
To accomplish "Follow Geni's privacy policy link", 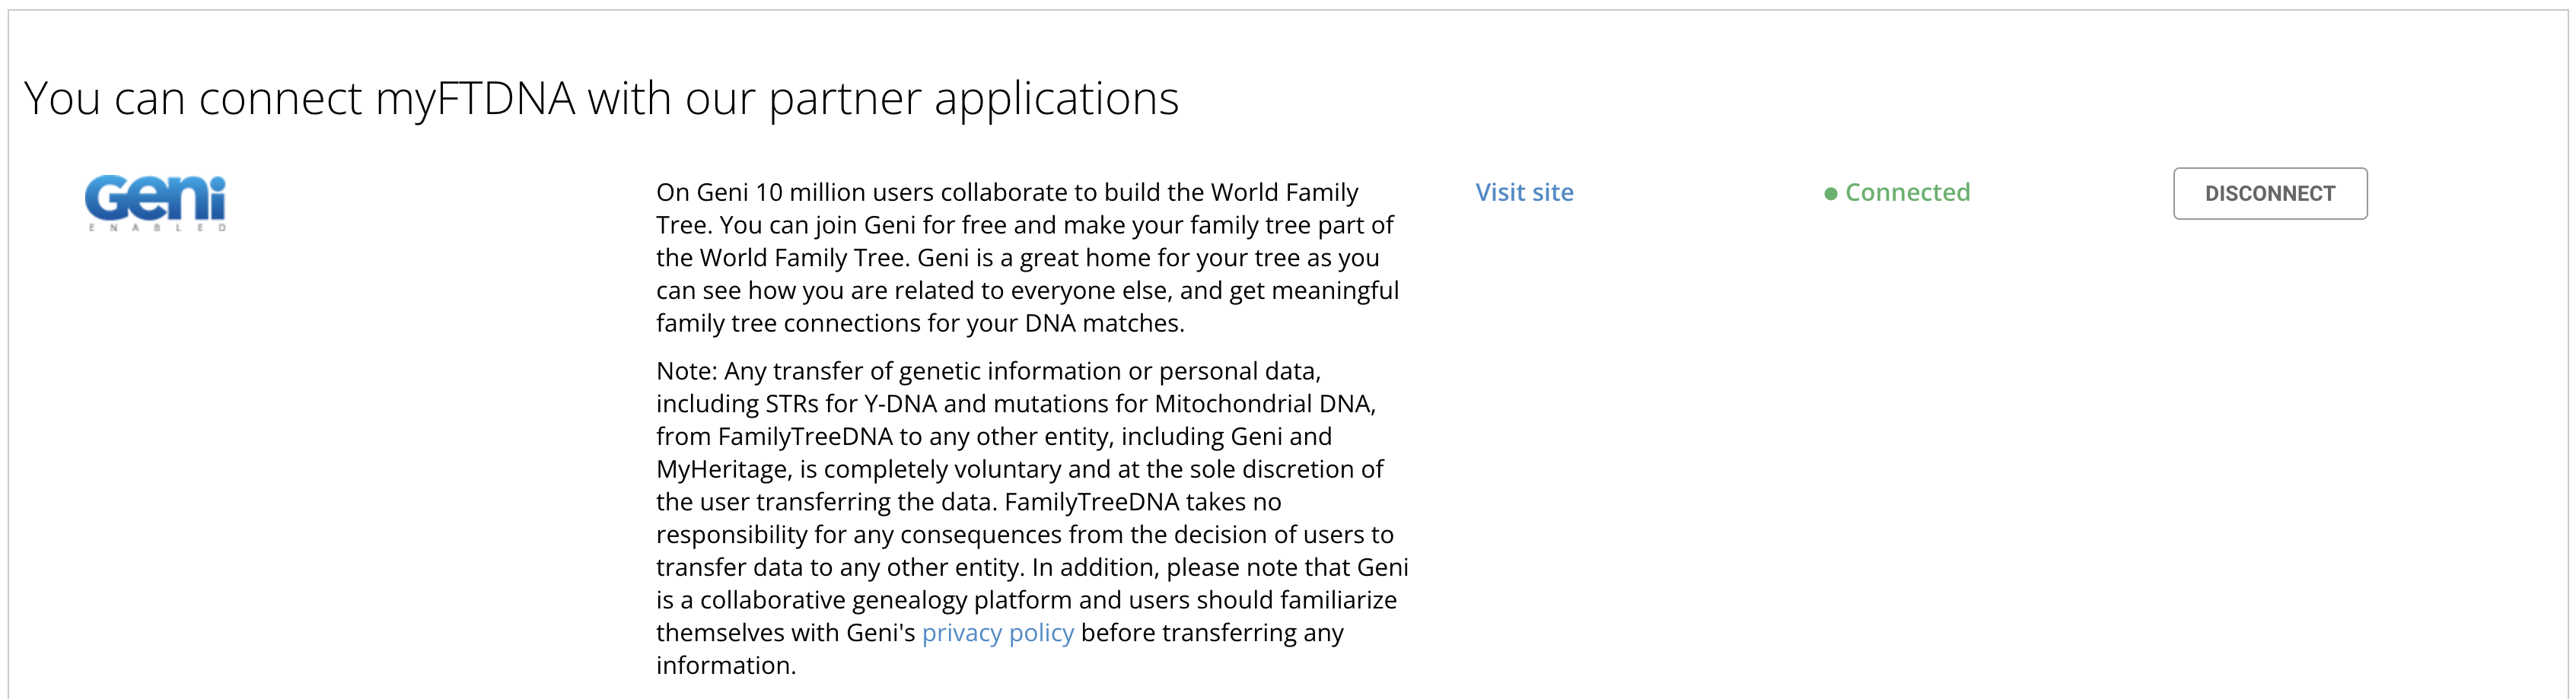I will tap(997, 633).
